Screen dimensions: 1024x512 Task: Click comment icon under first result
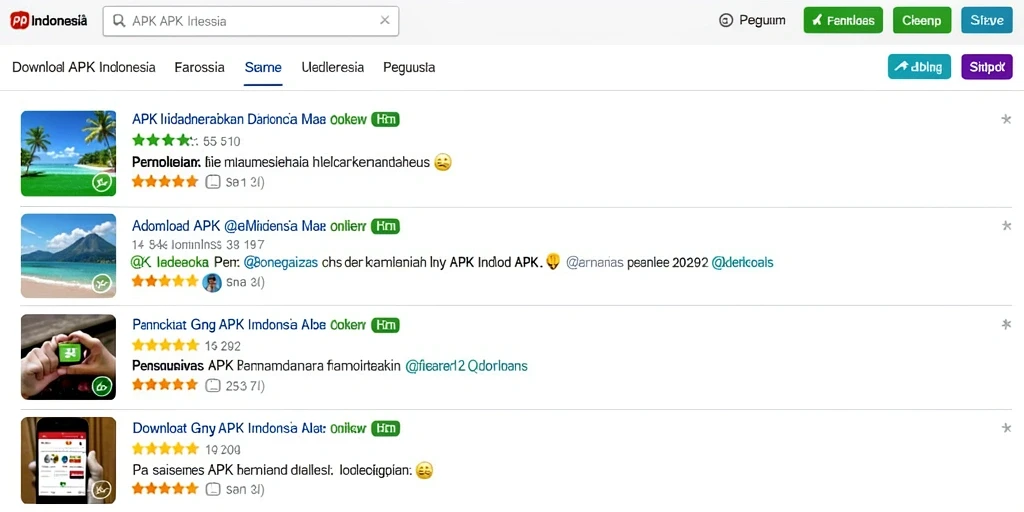(x=212, y=182)
